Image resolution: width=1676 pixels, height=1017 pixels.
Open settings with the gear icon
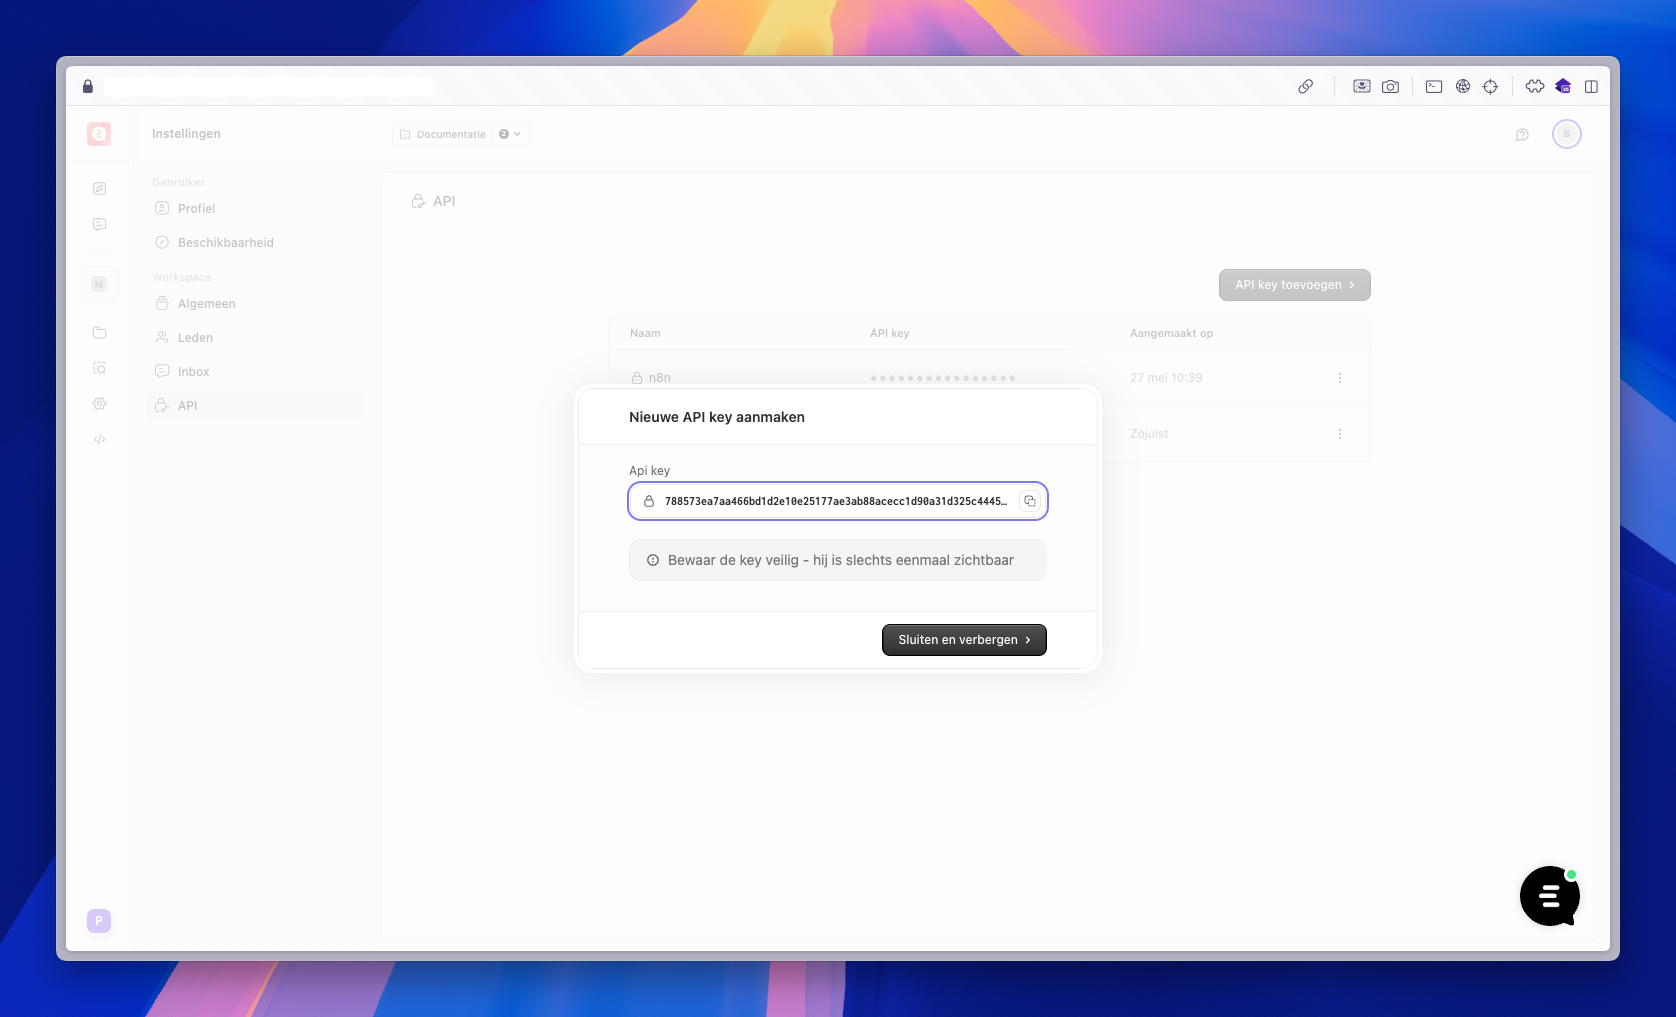point(99,403)
